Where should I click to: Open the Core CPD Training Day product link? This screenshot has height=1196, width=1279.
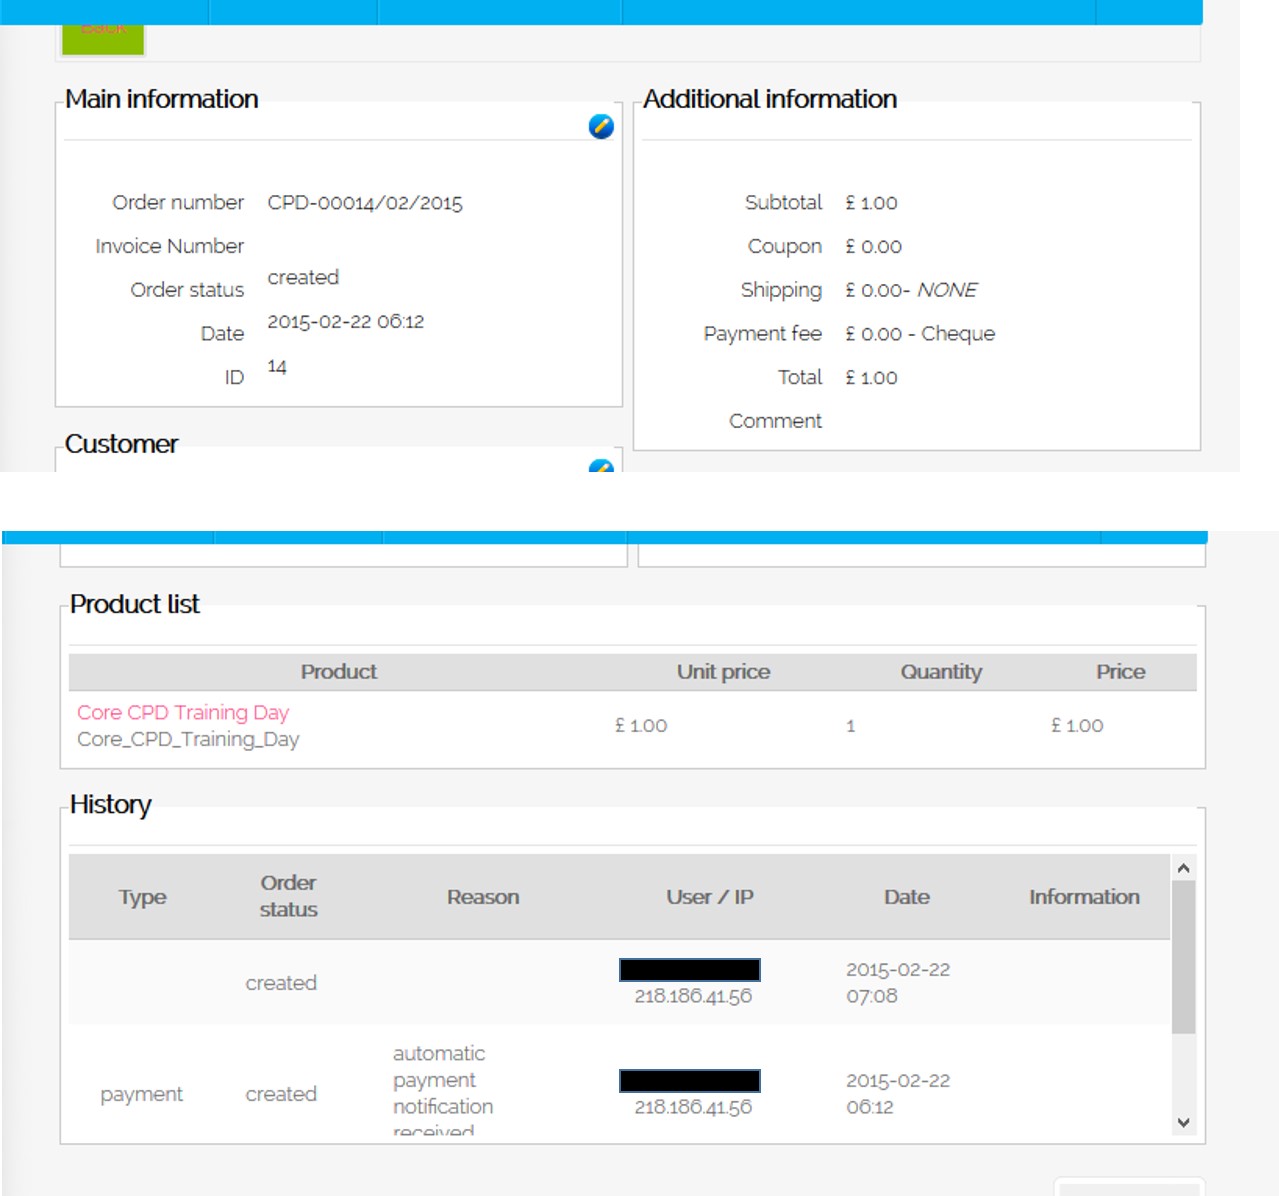[x=183, y=712]
